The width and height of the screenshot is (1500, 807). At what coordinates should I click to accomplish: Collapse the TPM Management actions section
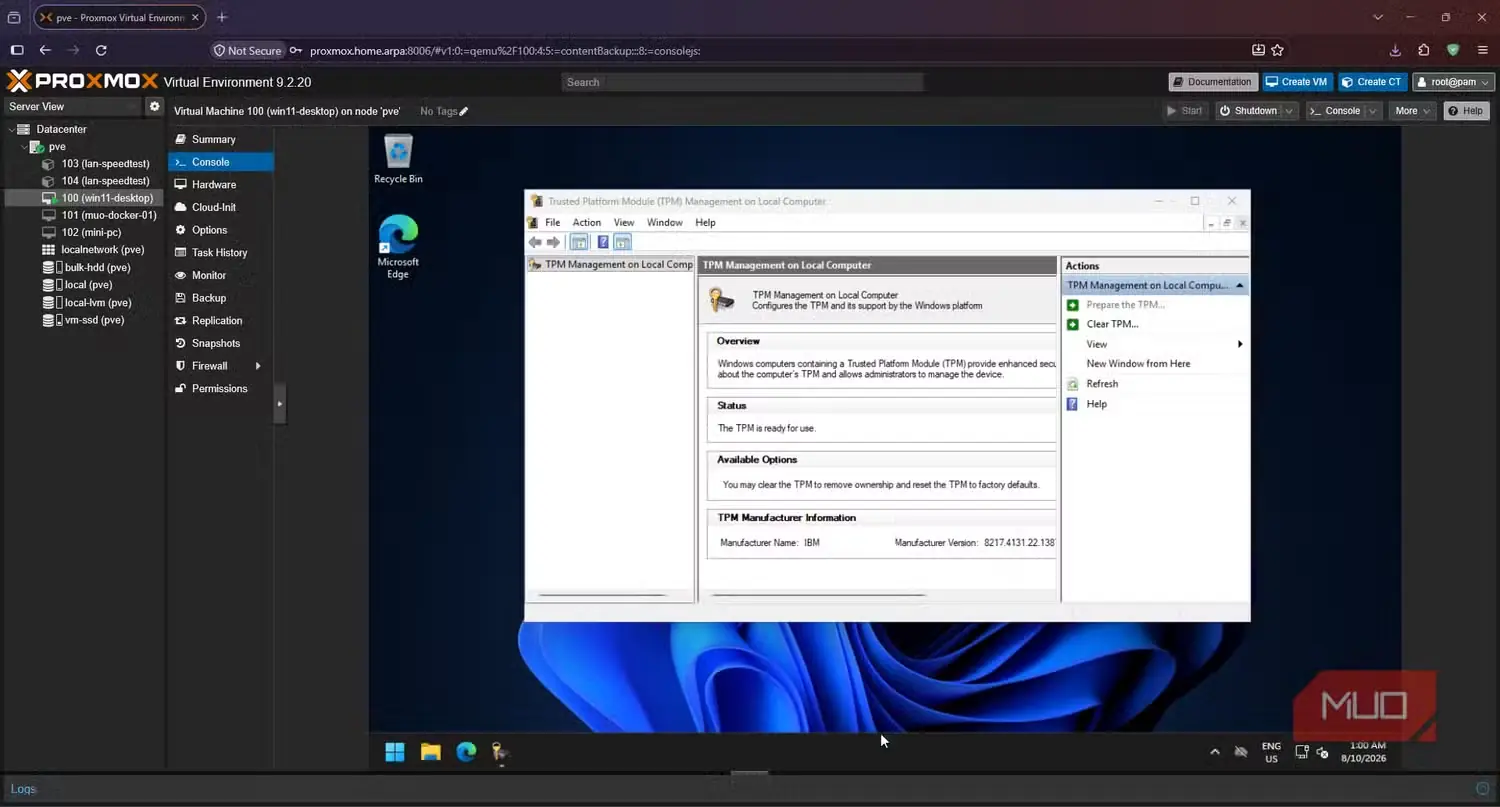[x=1240, y=286]
